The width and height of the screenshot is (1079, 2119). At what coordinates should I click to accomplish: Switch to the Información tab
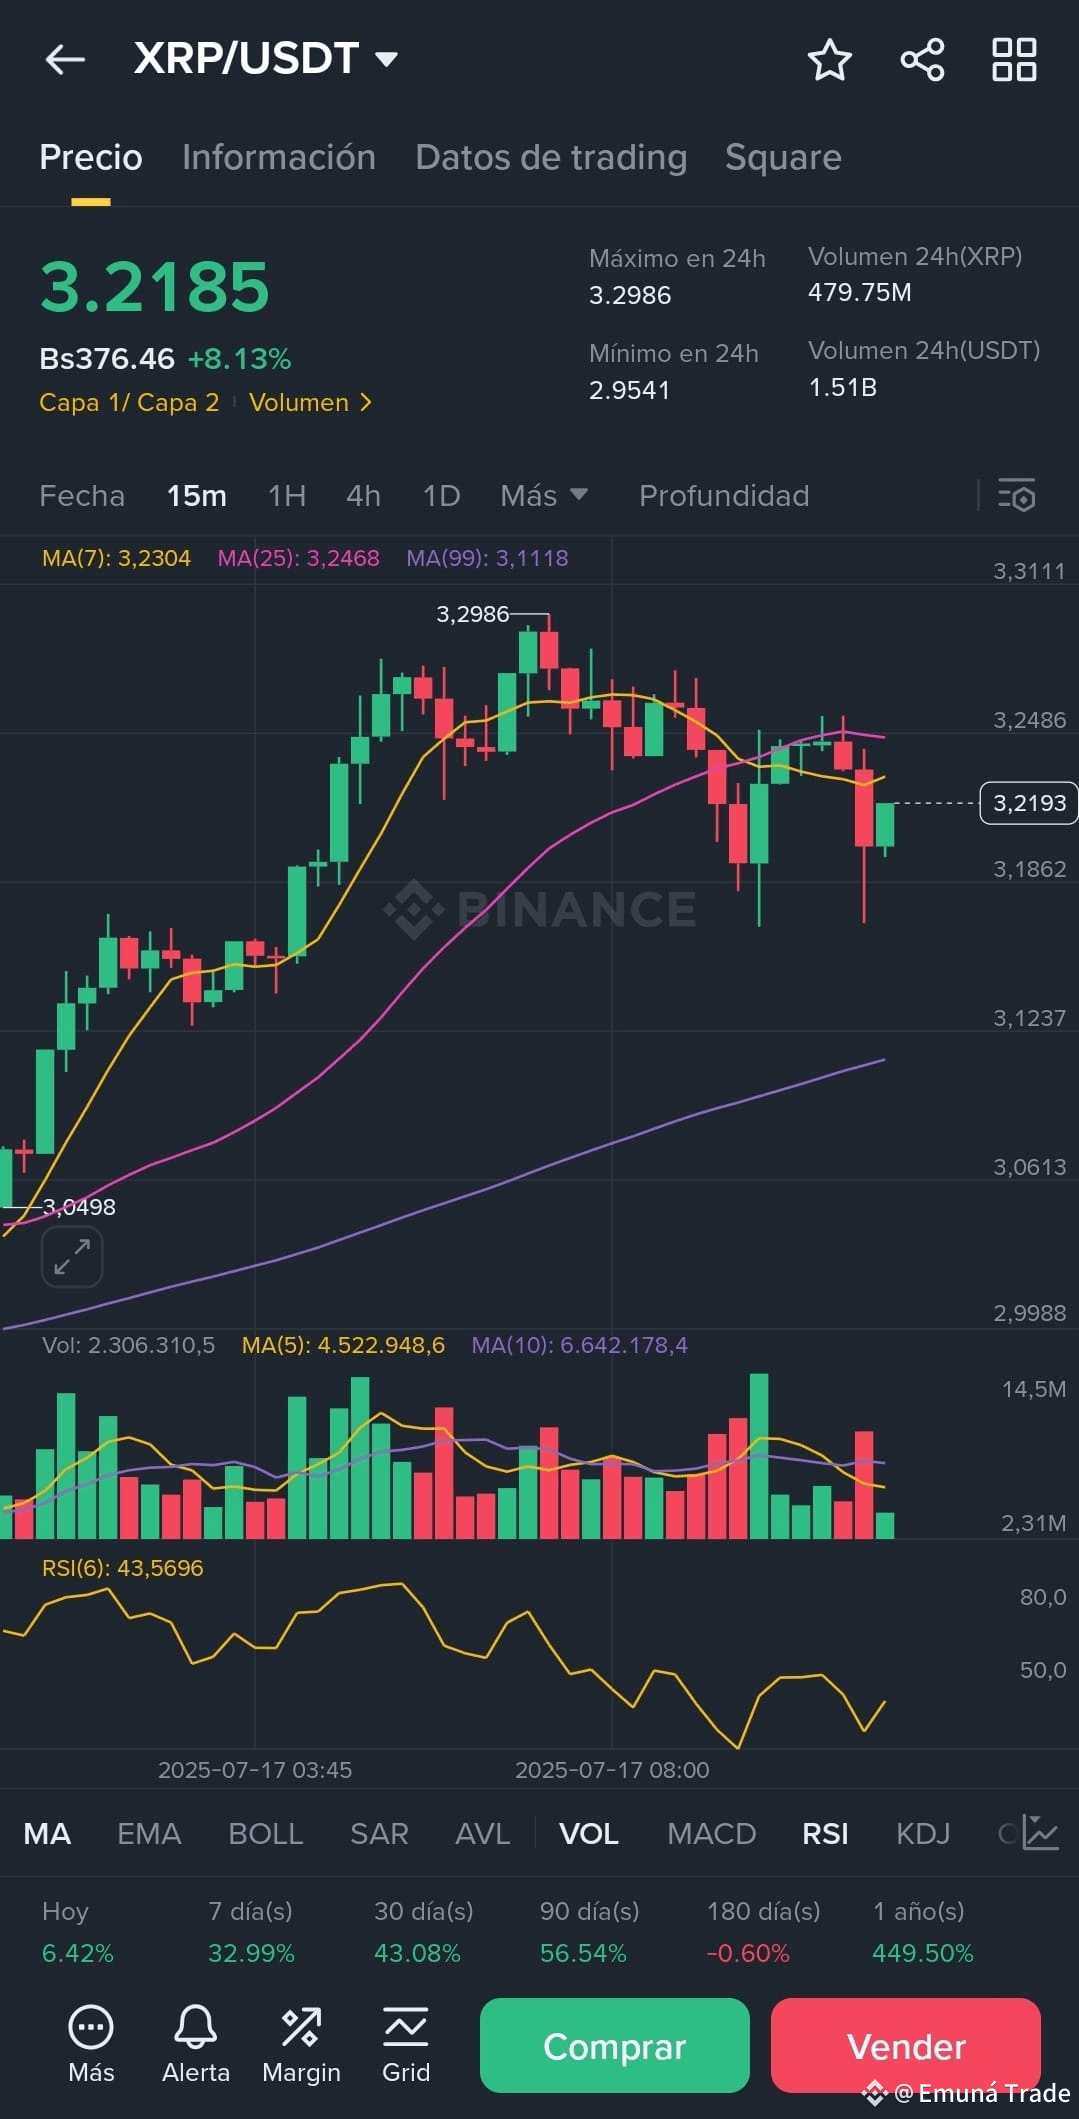(279, 157)
